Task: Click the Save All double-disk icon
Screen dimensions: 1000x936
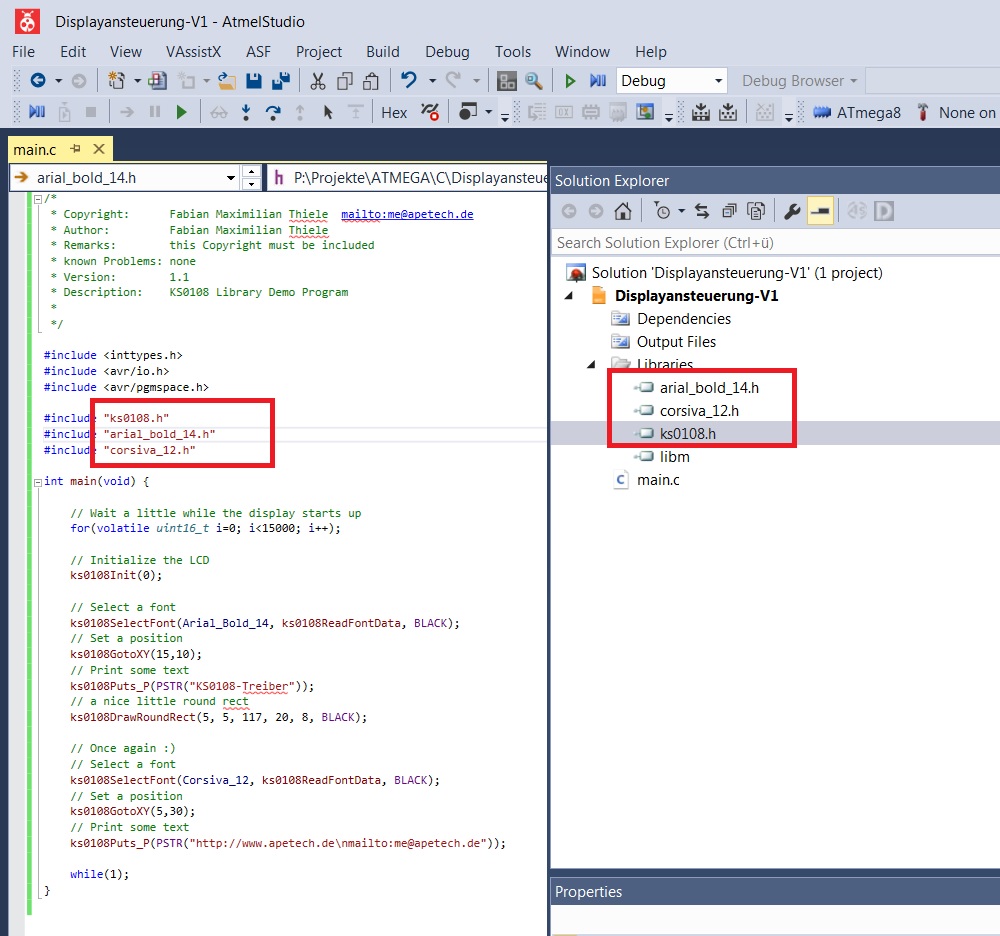Action: point(281,80)
